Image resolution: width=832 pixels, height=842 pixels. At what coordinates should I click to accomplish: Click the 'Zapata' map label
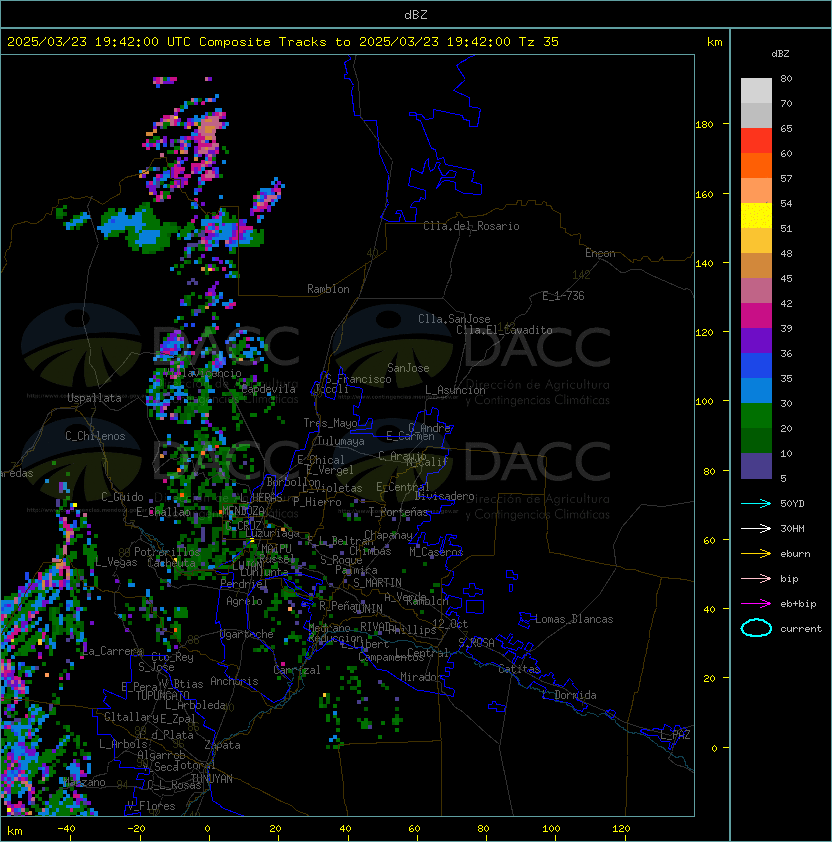pos(222,745)
